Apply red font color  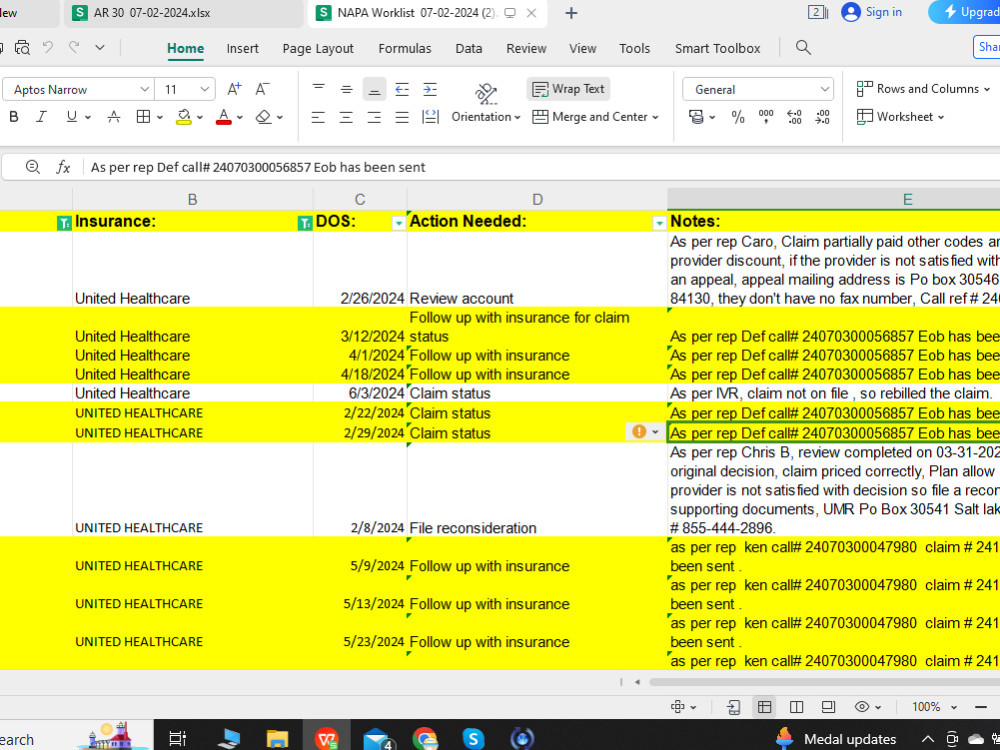[x=223, y=117]
